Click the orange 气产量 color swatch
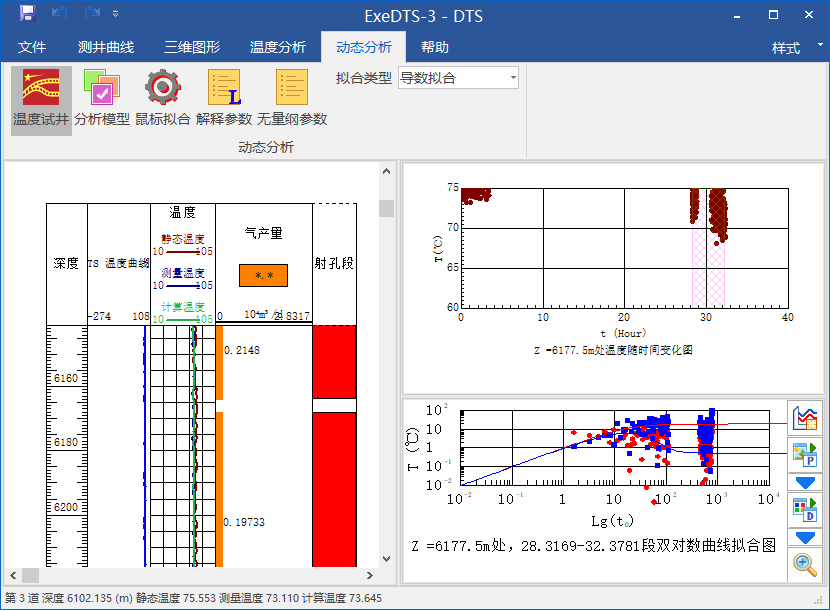830x610 pixels. click(x=263, y=275)
